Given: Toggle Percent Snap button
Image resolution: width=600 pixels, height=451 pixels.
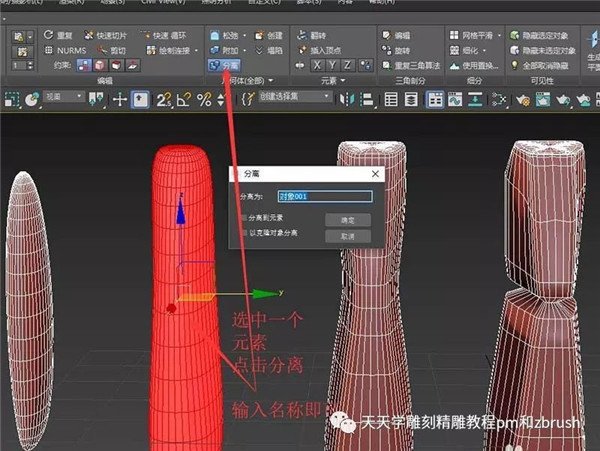Looking at the screenshot, I should point(204,99).
